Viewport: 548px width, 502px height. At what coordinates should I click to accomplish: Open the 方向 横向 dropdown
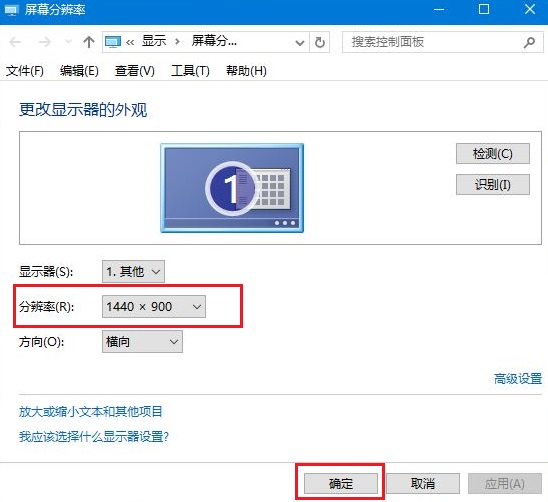point(142,342)
